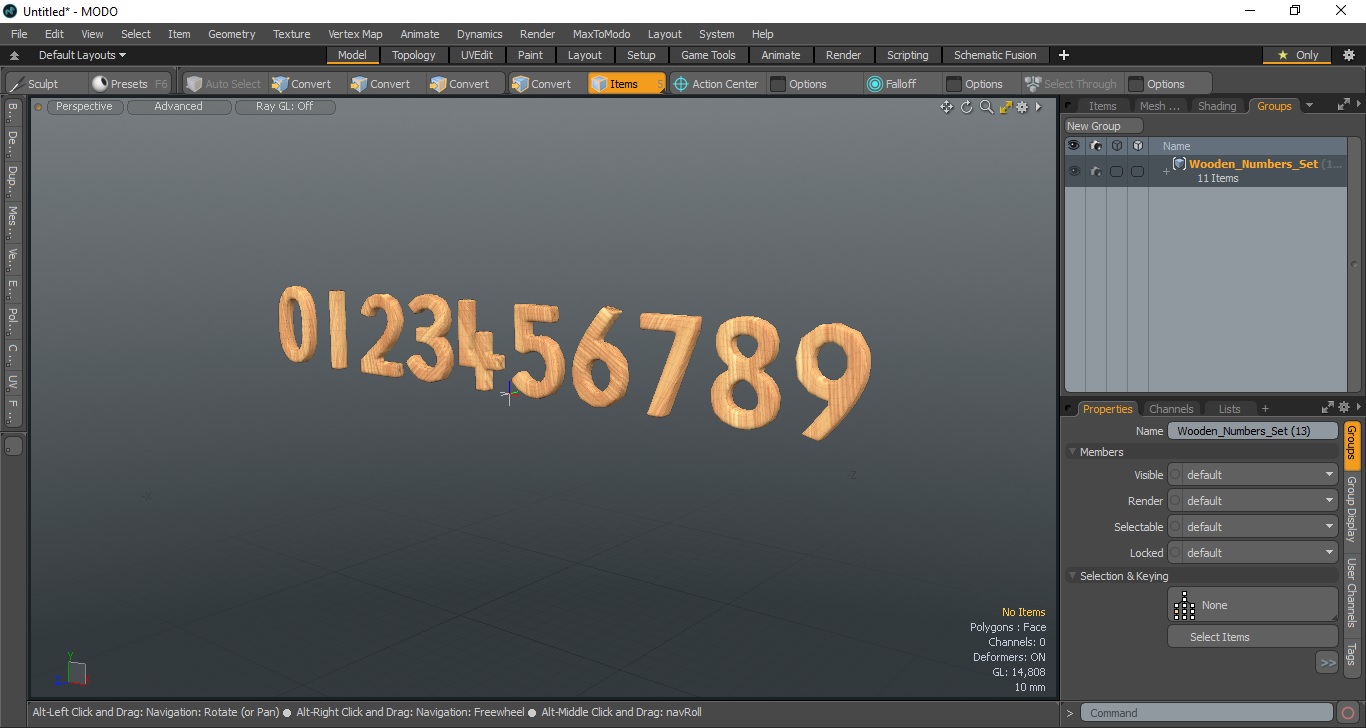Image resolution: width=1366 pixels, height=728 pixels.
Task: Open the Groups tab dropdown arrow
Action: point(1309,105)
